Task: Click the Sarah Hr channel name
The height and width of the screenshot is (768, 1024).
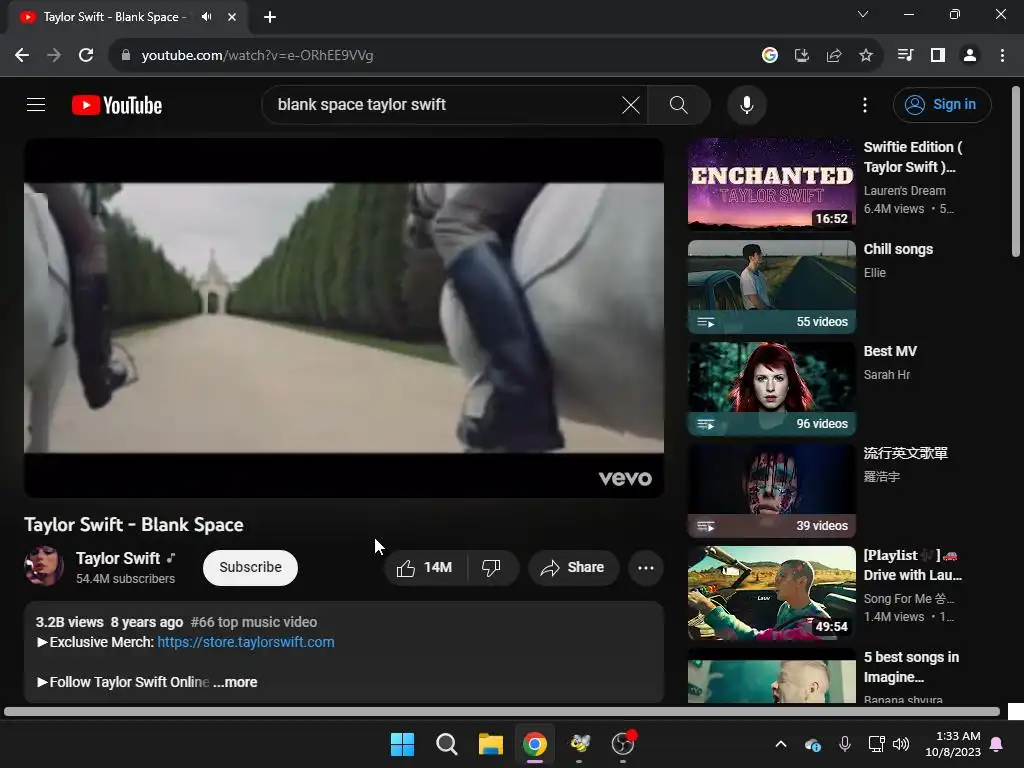Action: click(886, 375)
